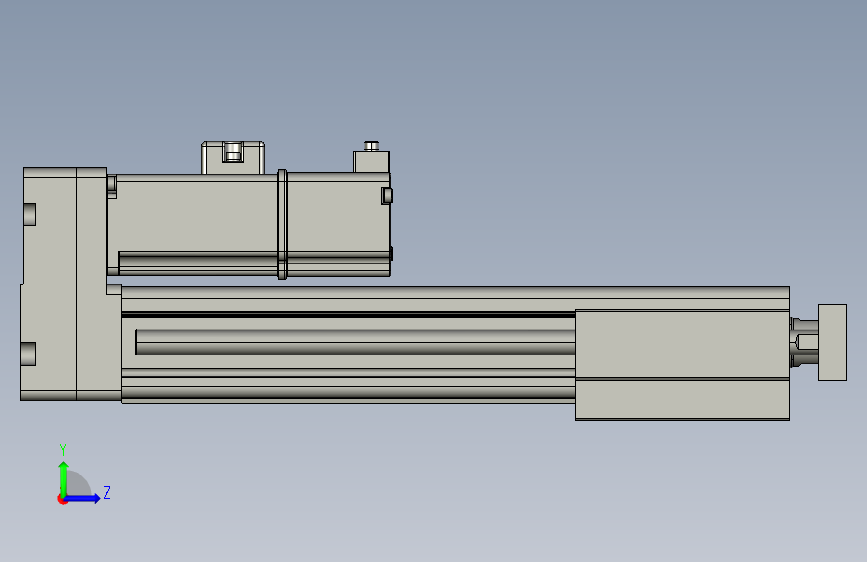Select the 'Z' axis label
The width and height of the screenshot is (867, 562).
tap(107, 492)
